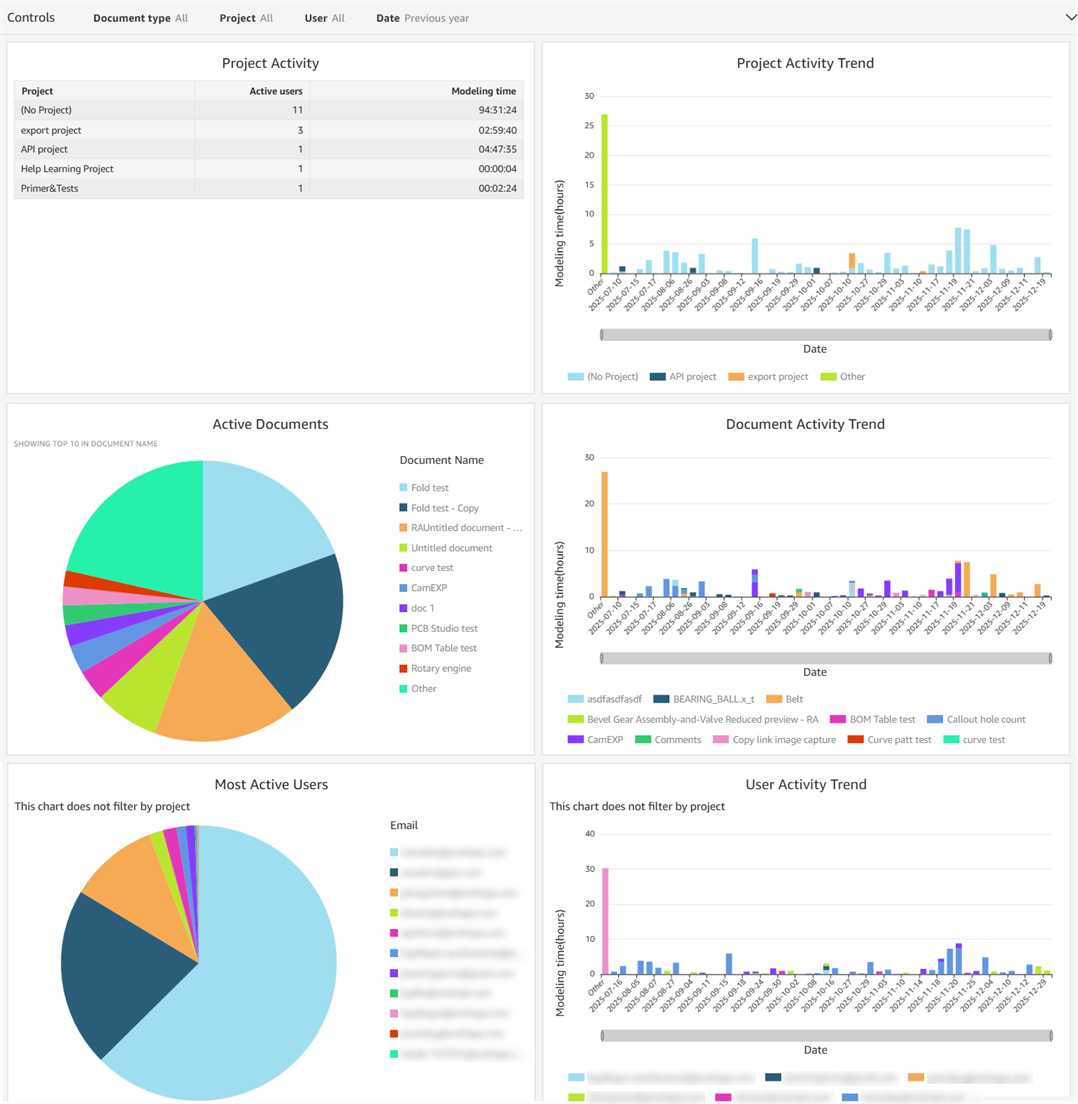
Task: Select Other in Active Documents legend
Action: pos(418,689)
